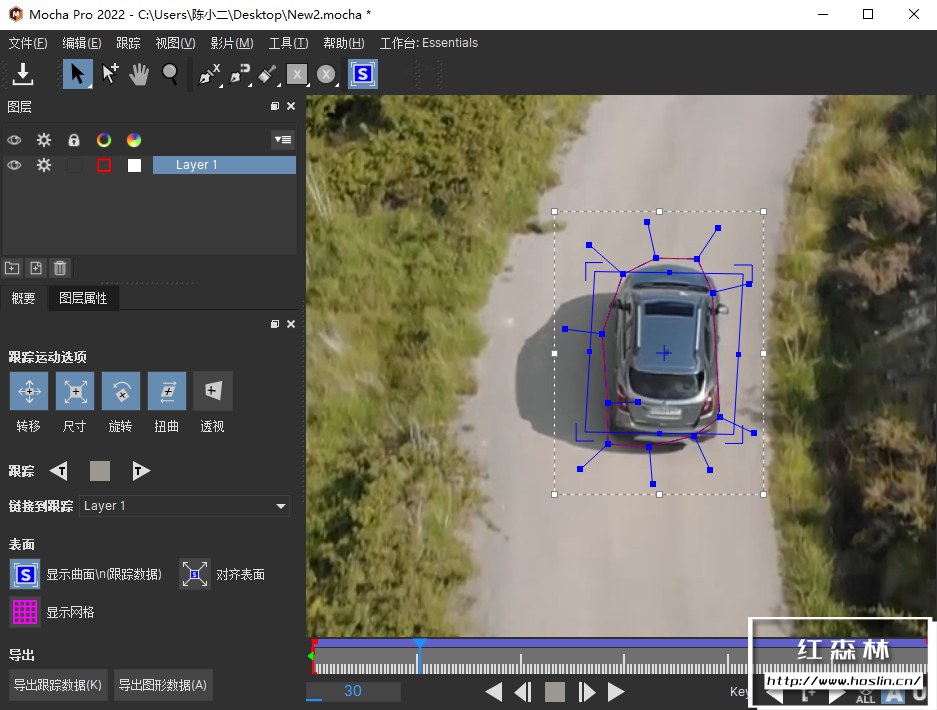Select the Create X-Spline pen tool
The width and height of the screenshot is (937, 710).
click(x=208, y=73)
